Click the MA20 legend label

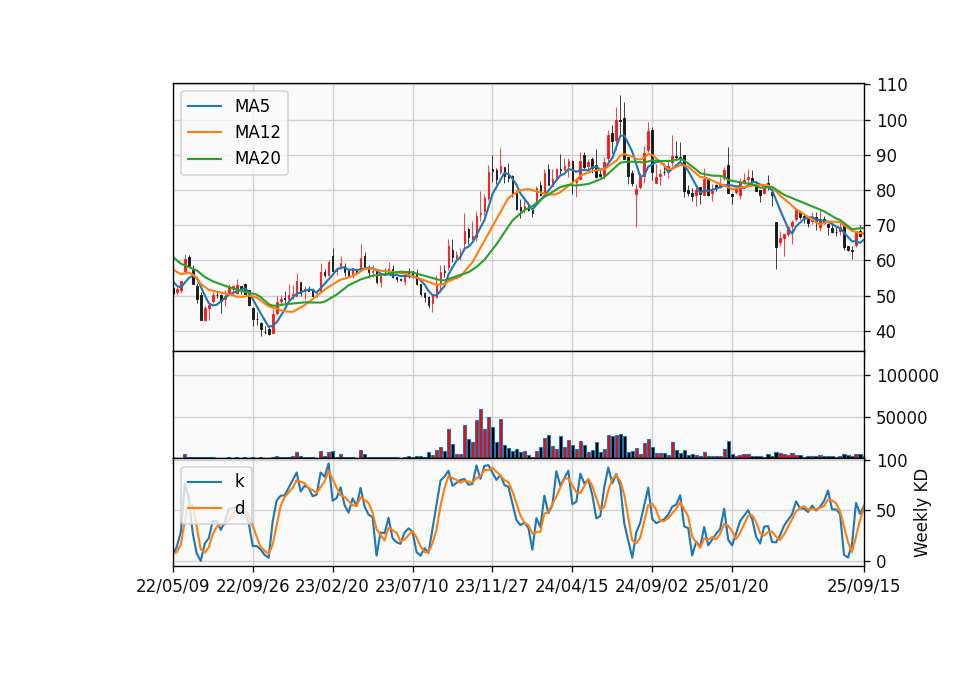257,158
